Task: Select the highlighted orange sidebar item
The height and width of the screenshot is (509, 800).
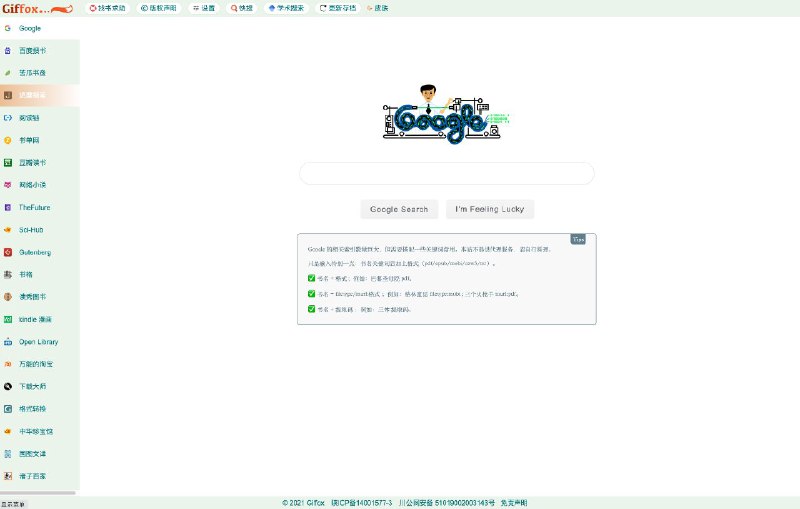Action: coord(40,95)
